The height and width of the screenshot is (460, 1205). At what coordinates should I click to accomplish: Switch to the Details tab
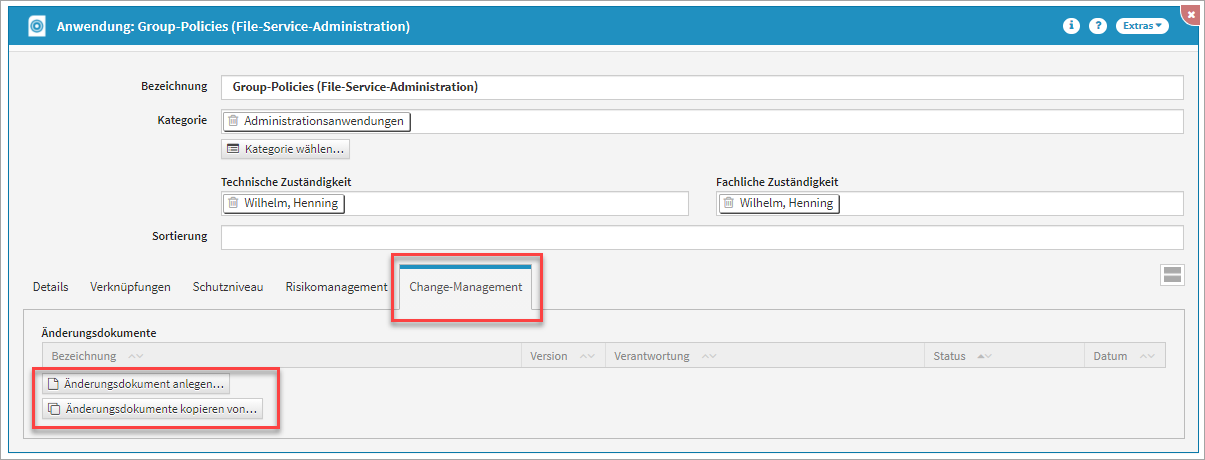click(x=50, y=287)
